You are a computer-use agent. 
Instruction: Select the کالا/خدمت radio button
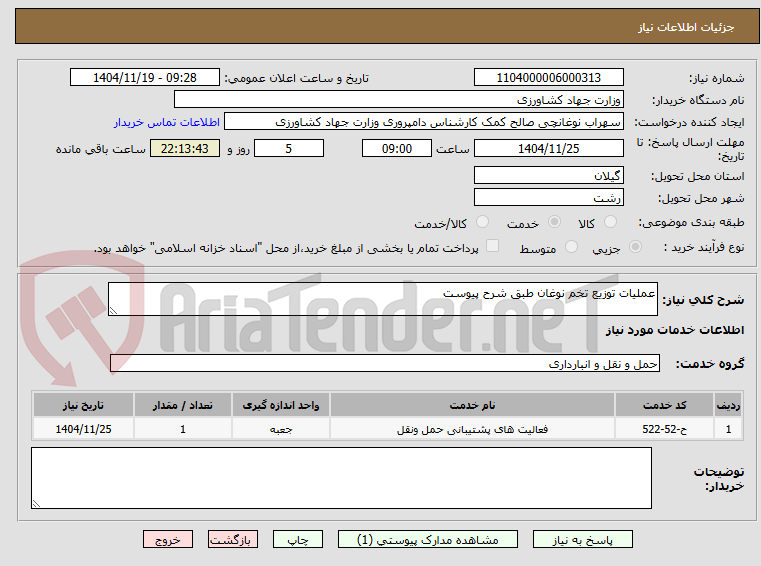click(x=482, y=222)
